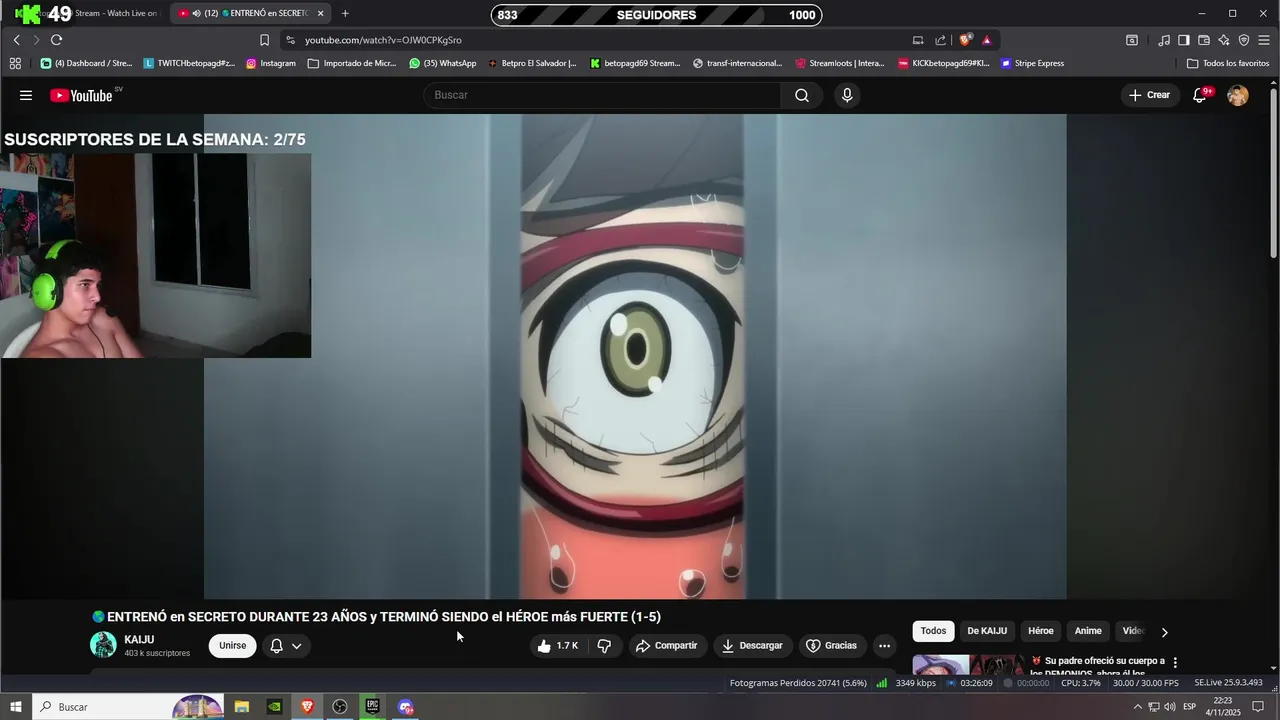Open Epic Games Launcher from taskbar
This screenshot has width=1280, height=720.
pos(372,707)
